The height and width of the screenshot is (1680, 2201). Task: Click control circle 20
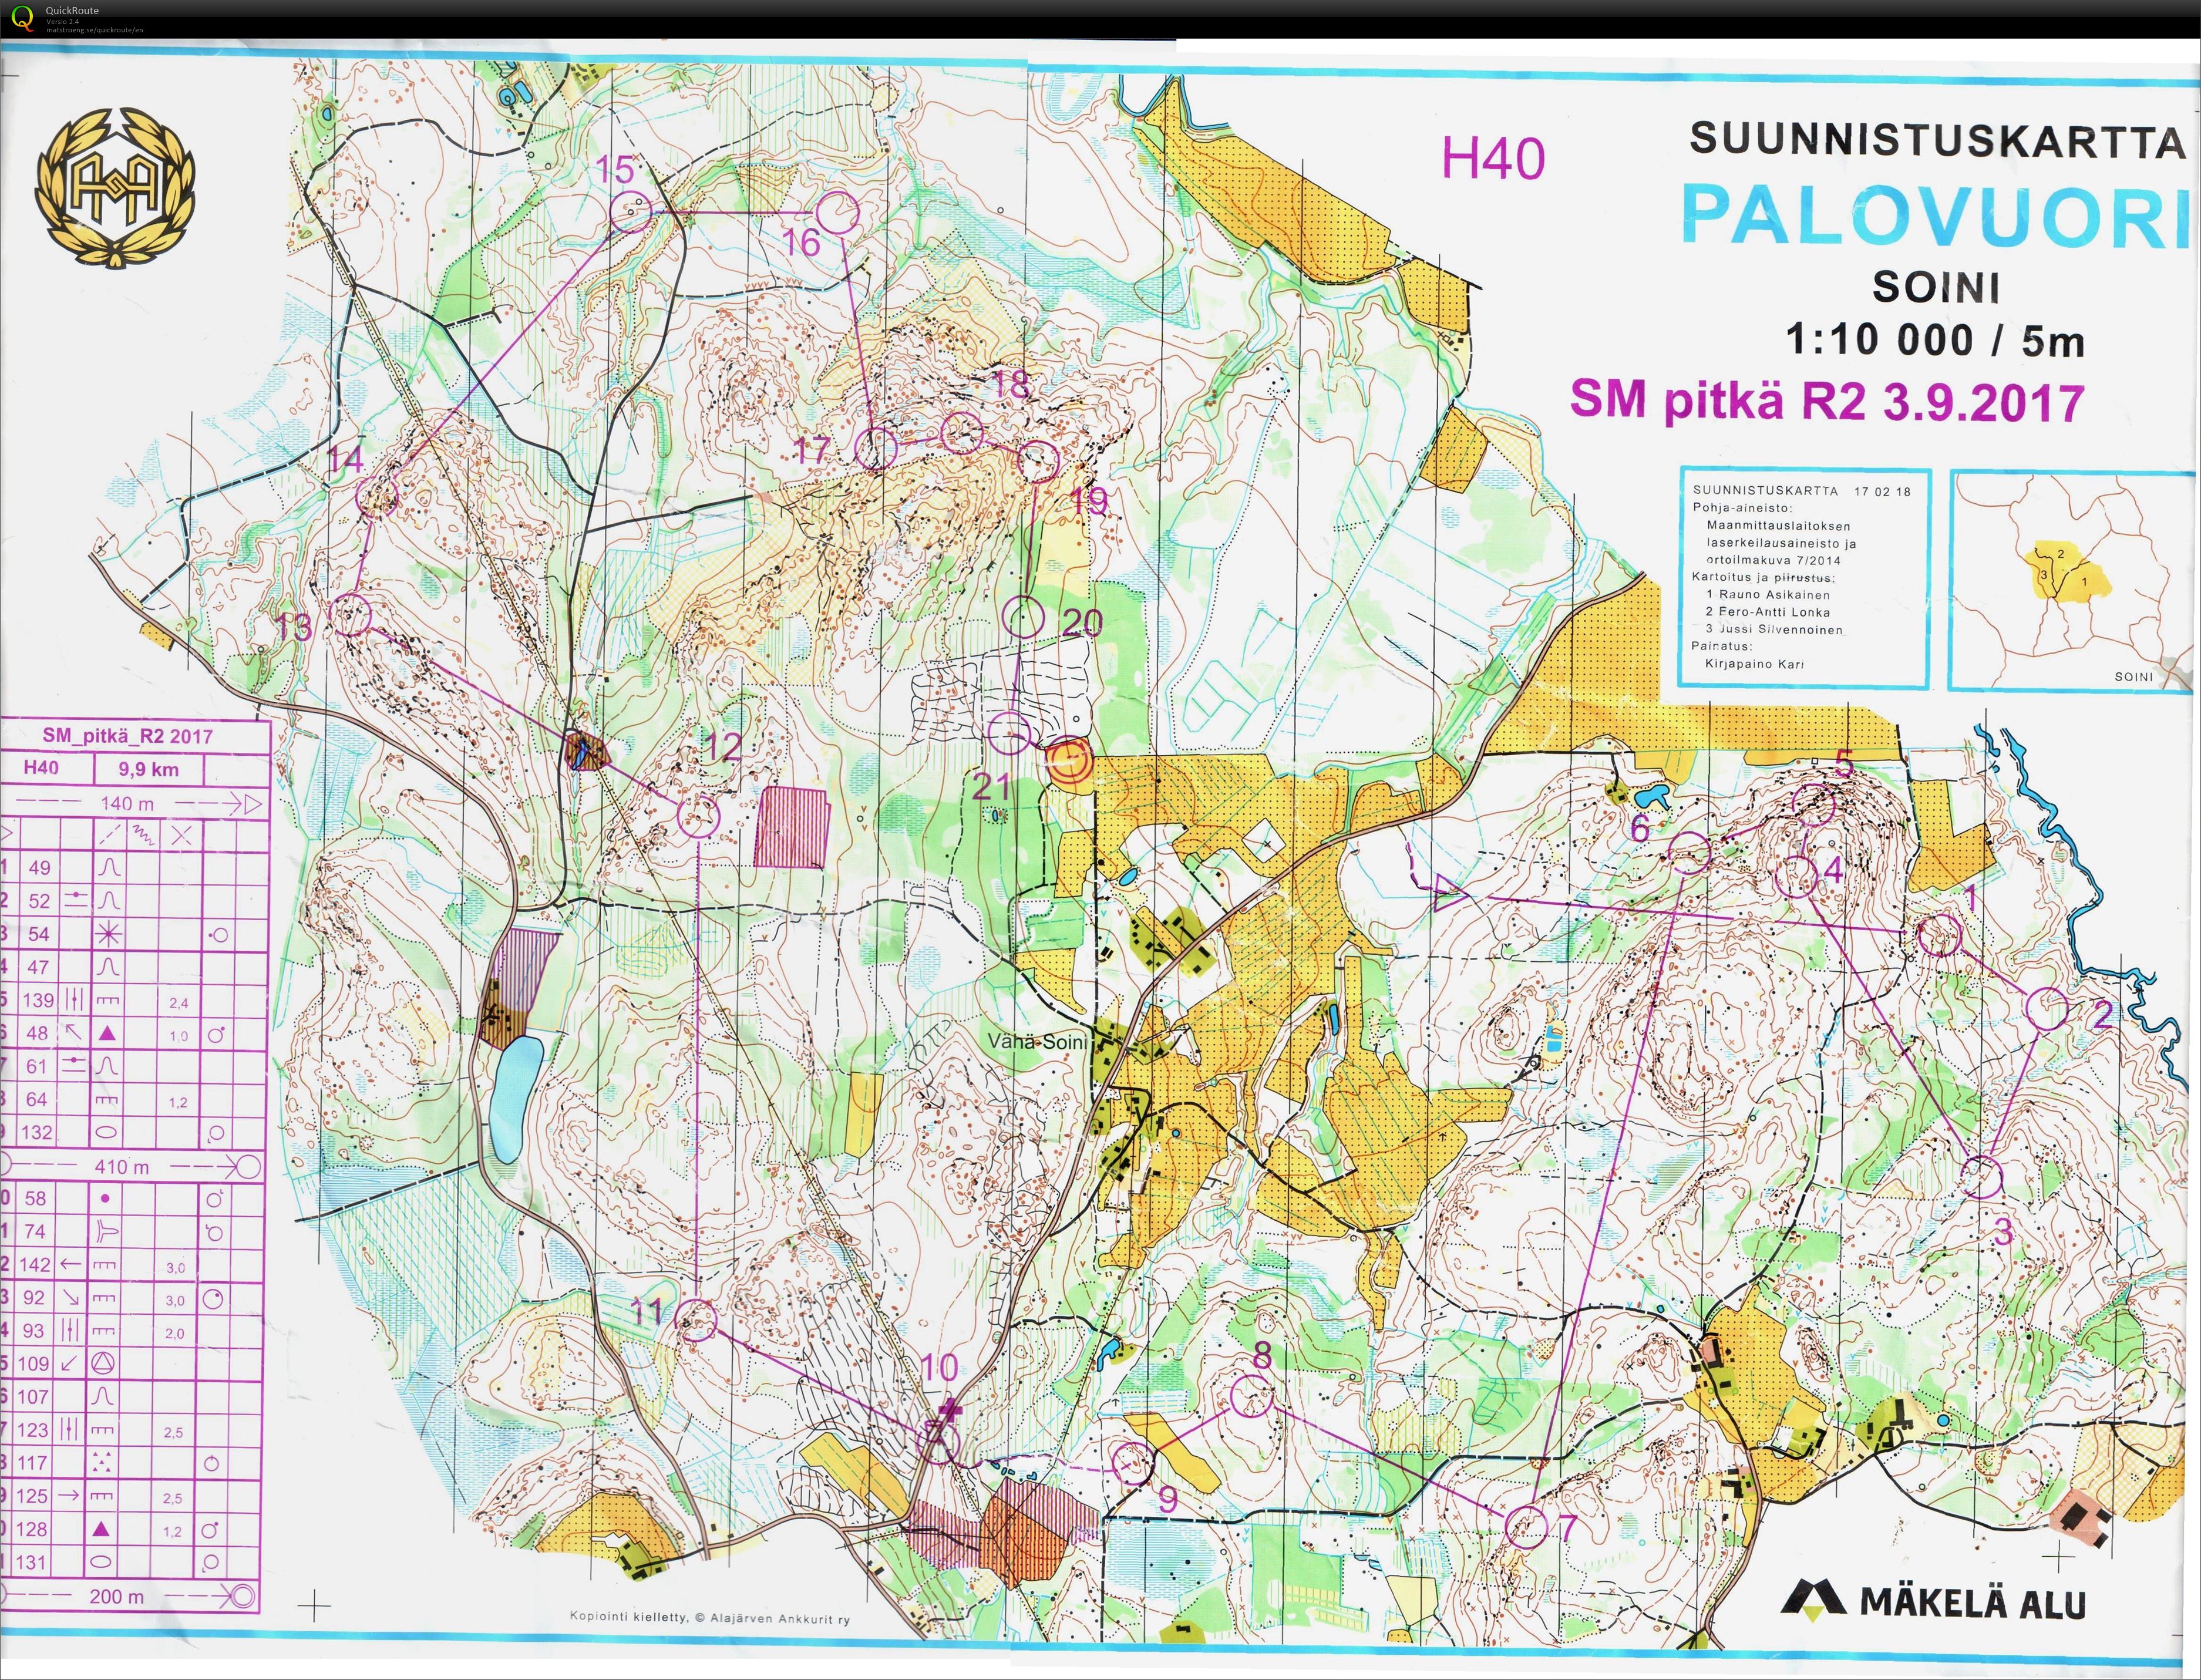[x=1024, y=617]
